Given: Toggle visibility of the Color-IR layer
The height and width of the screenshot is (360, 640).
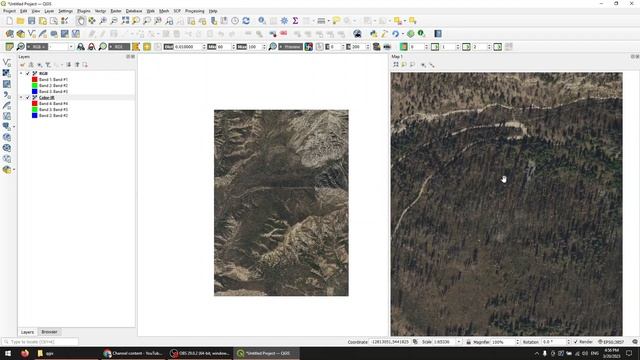Looking at the screenshot, I should [28, 98].
